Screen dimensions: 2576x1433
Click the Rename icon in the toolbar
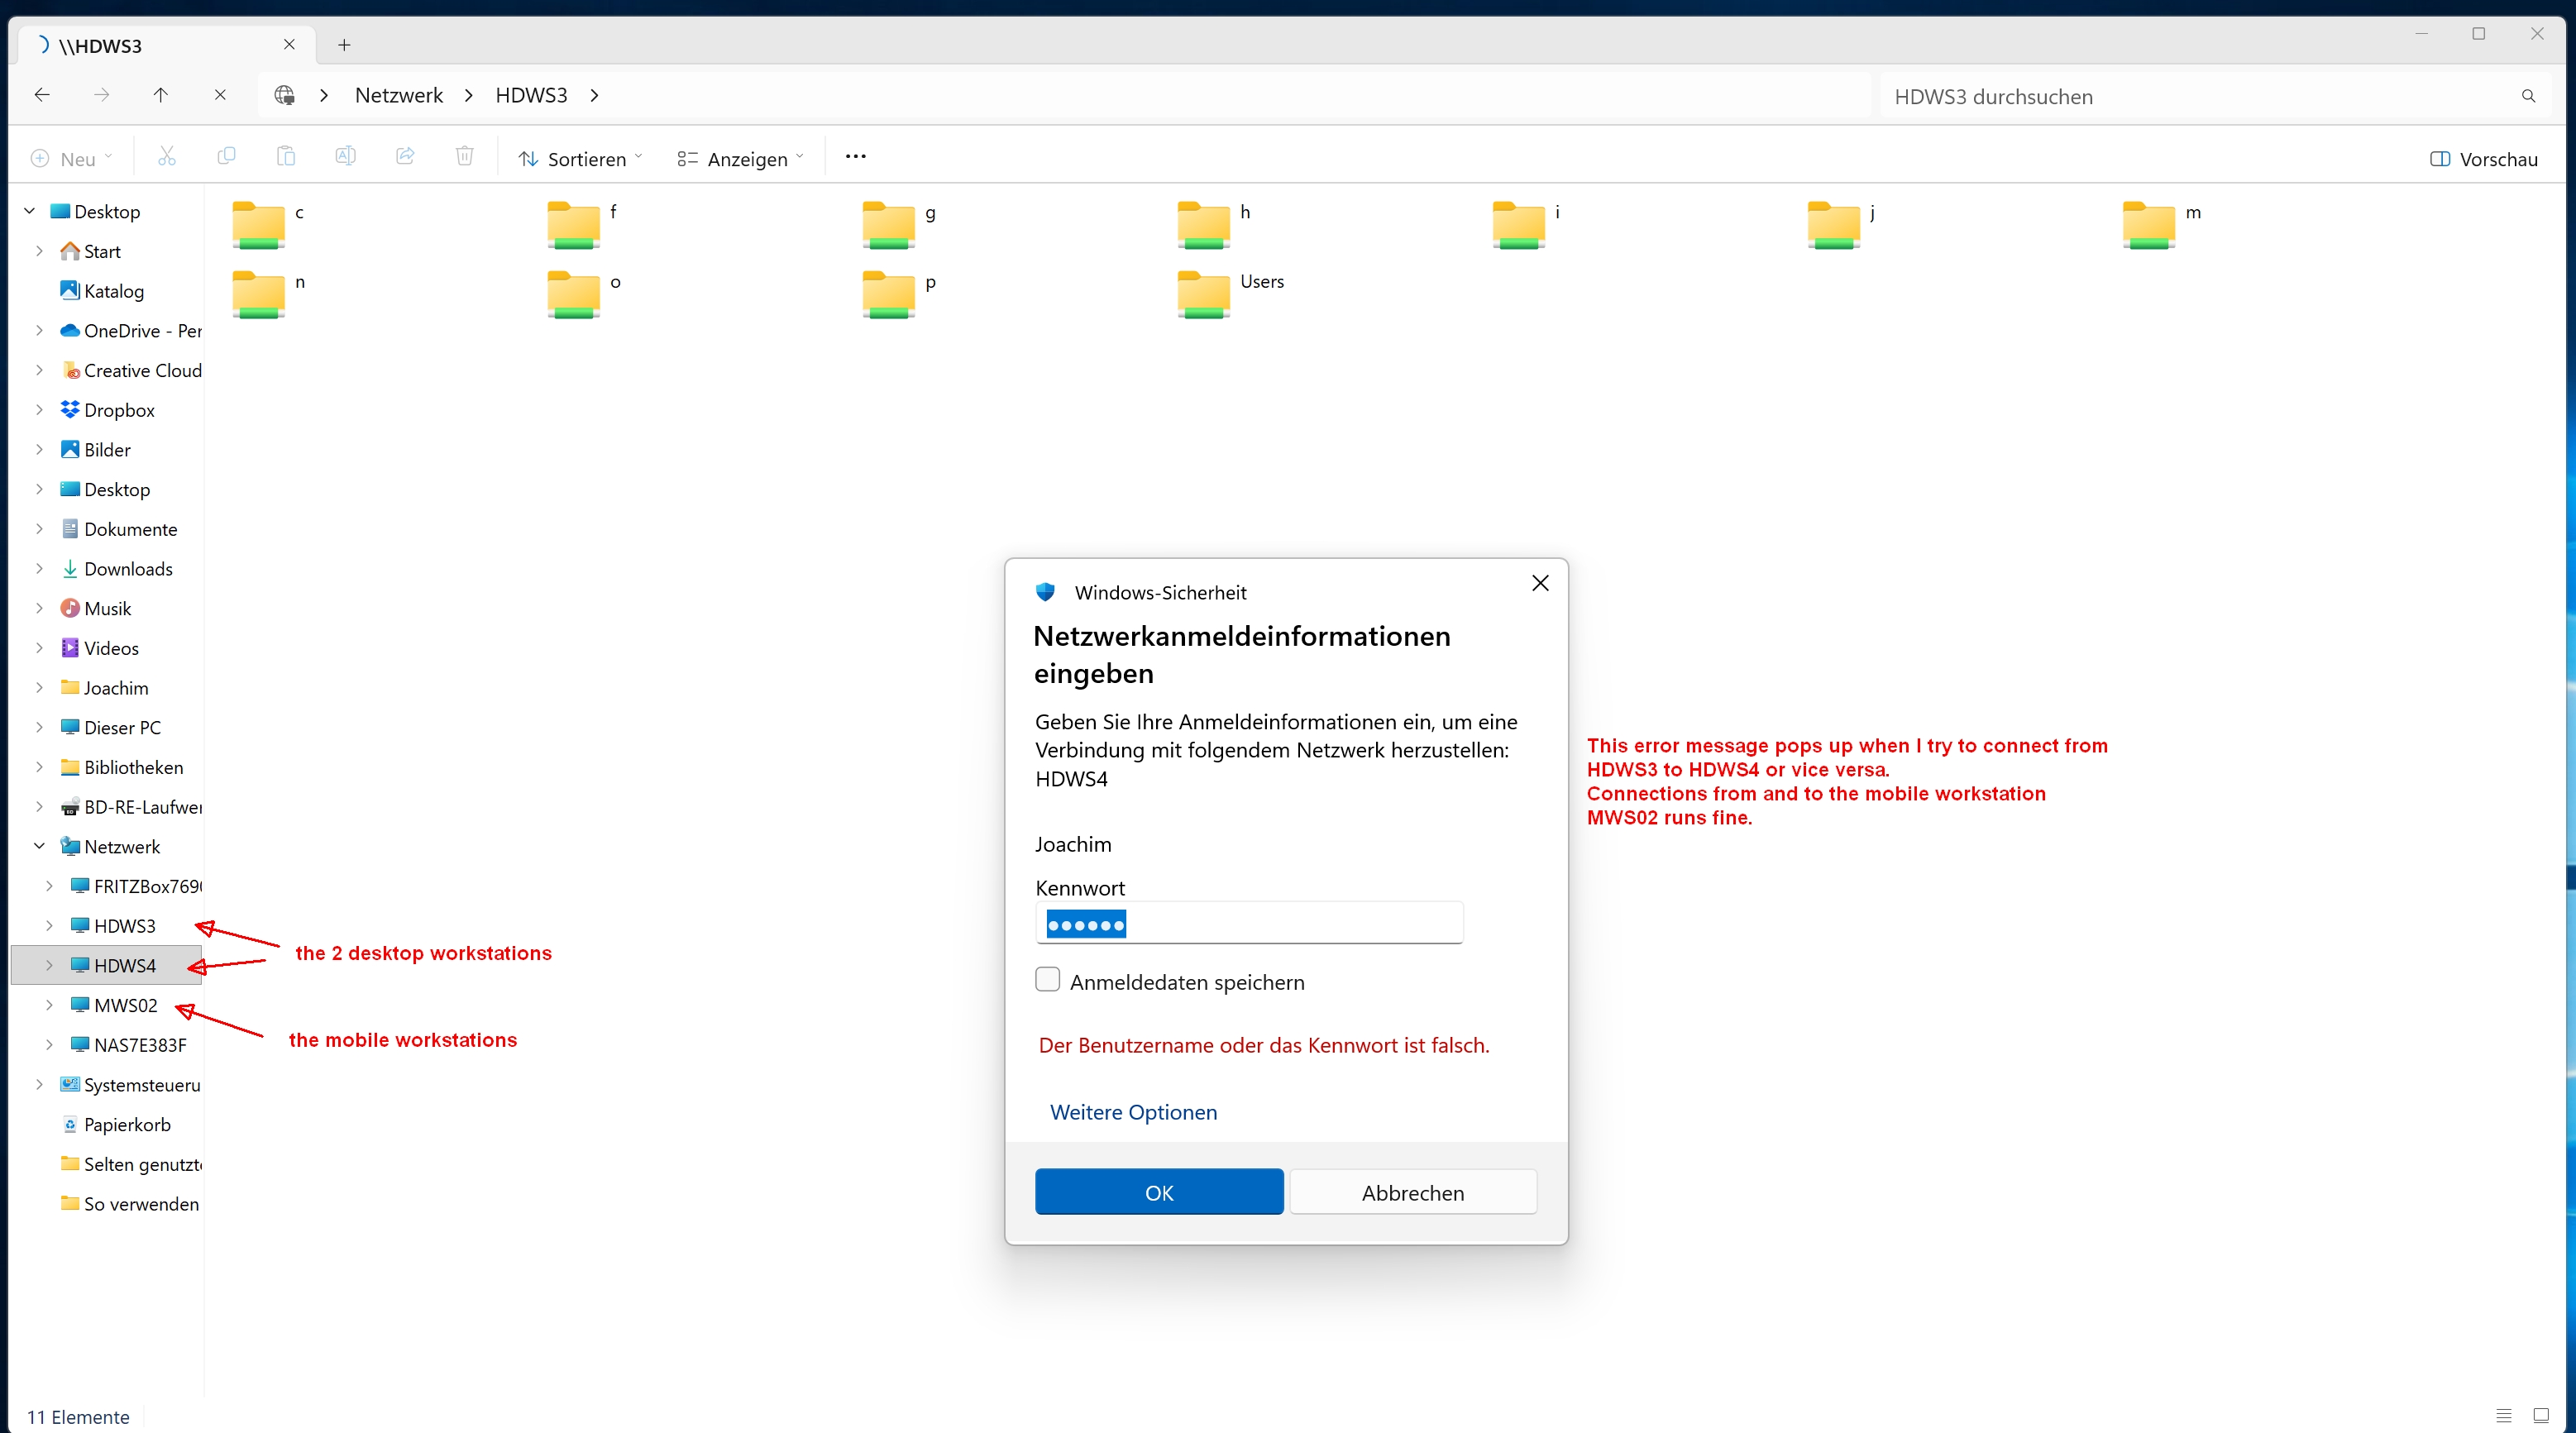point(345,157)
